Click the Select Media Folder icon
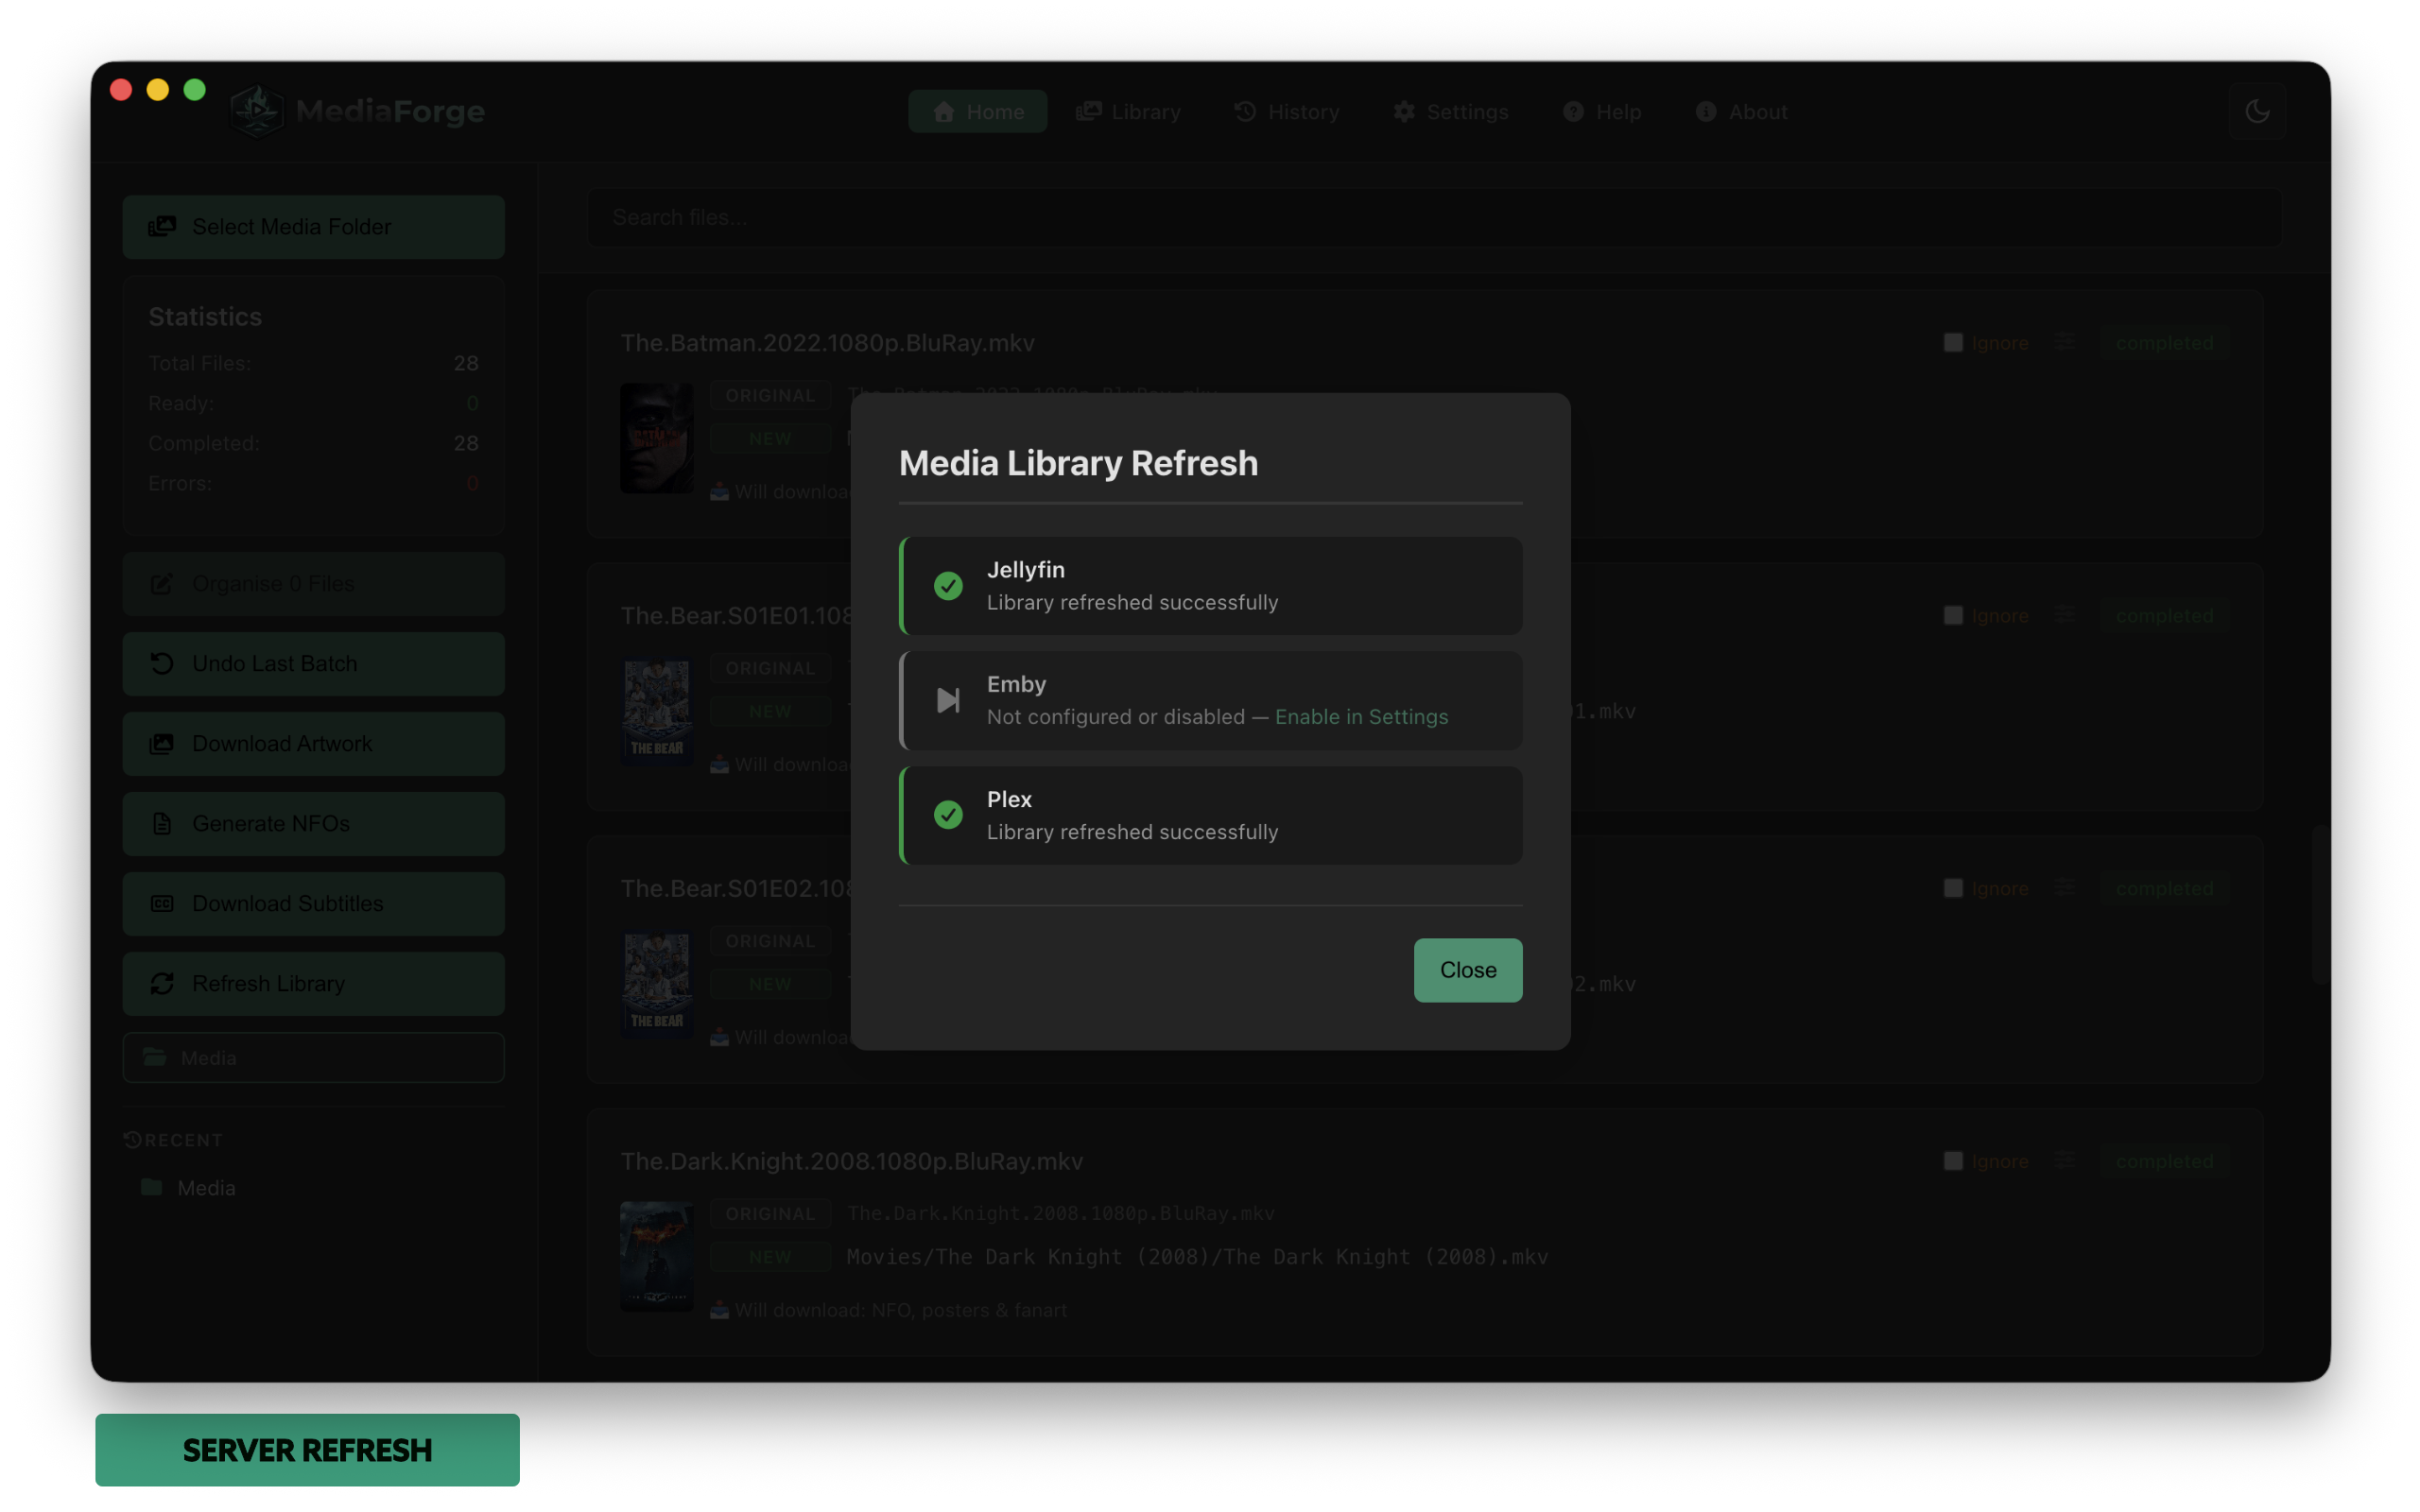 point(162,227)
